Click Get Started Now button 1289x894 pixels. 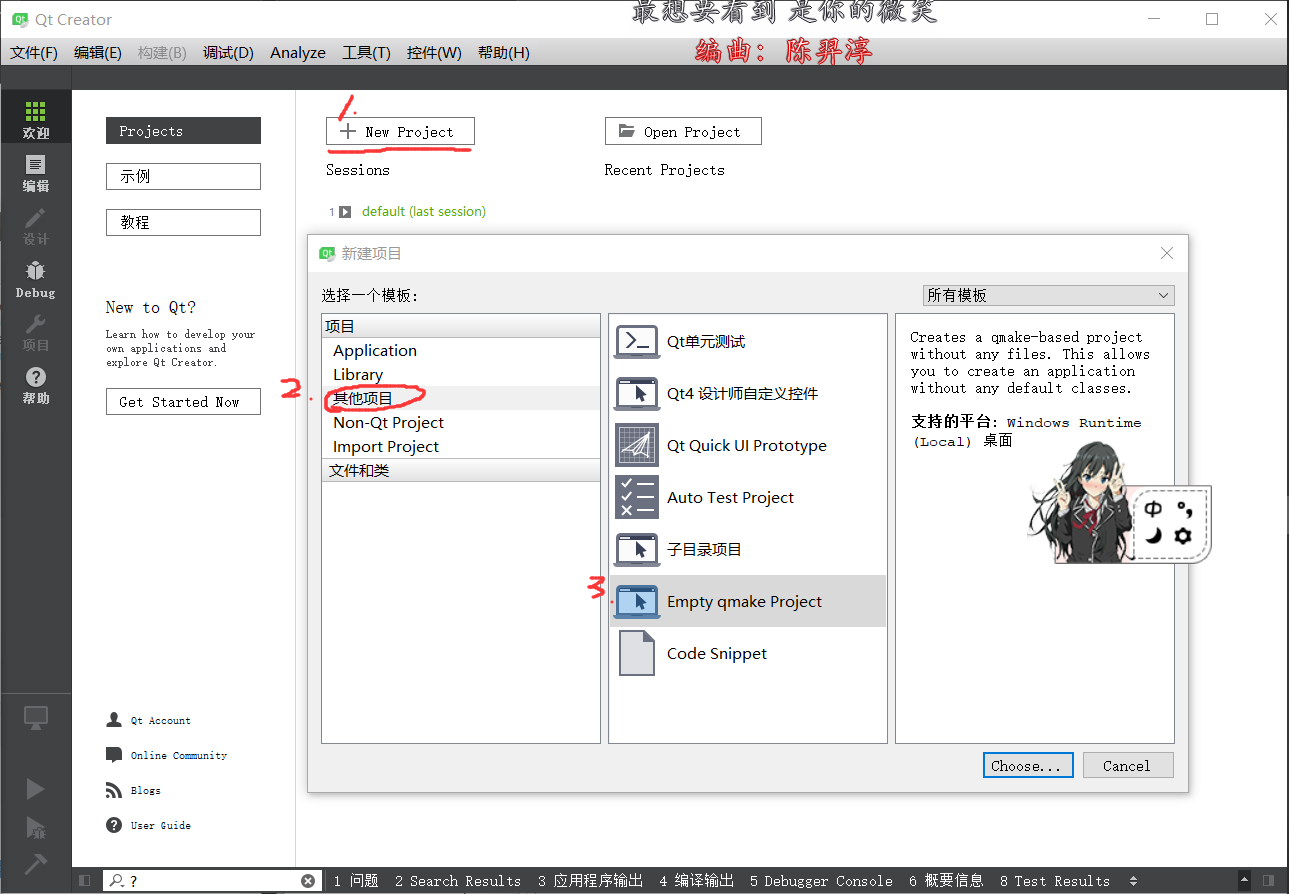click(183, 402)
